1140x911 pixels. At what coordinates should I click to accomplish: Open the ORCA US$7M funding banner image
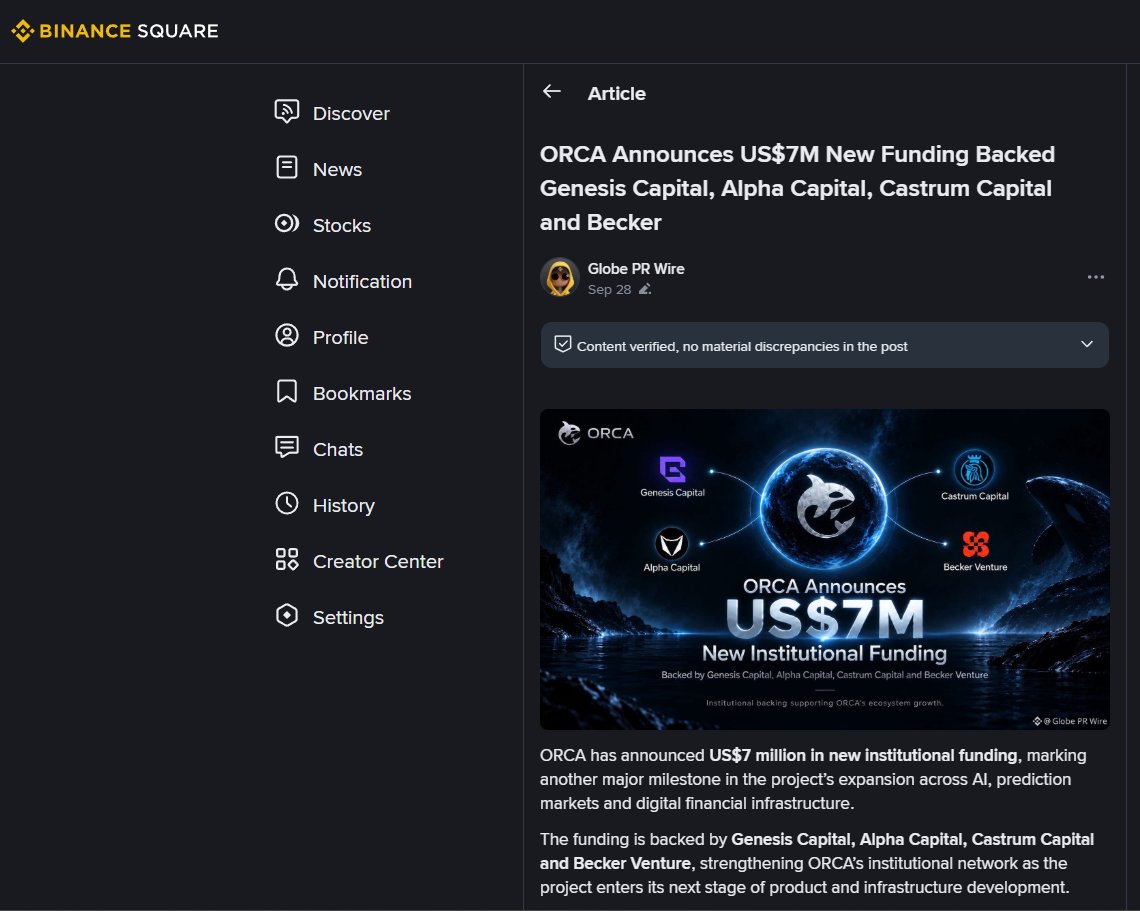coord(824,569)
